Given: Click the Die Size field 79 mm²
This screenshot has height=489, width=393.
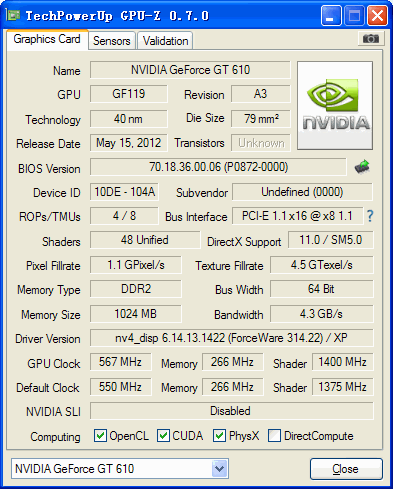Looking at the screenshot, I should click(x=261, y=119).
